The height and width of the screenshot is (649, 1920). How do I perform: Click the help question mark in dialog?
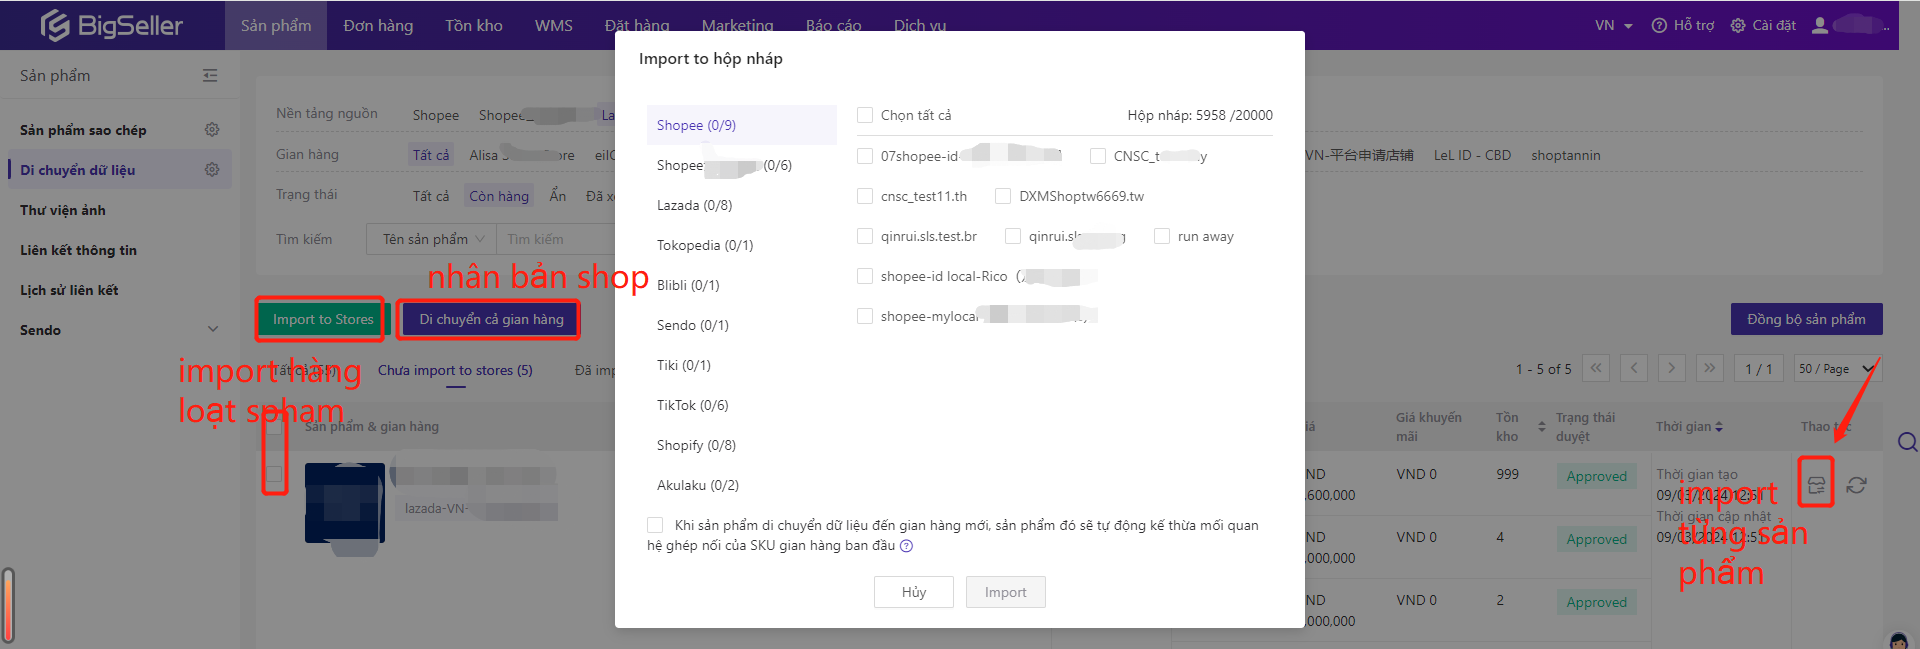pos(906,546)
